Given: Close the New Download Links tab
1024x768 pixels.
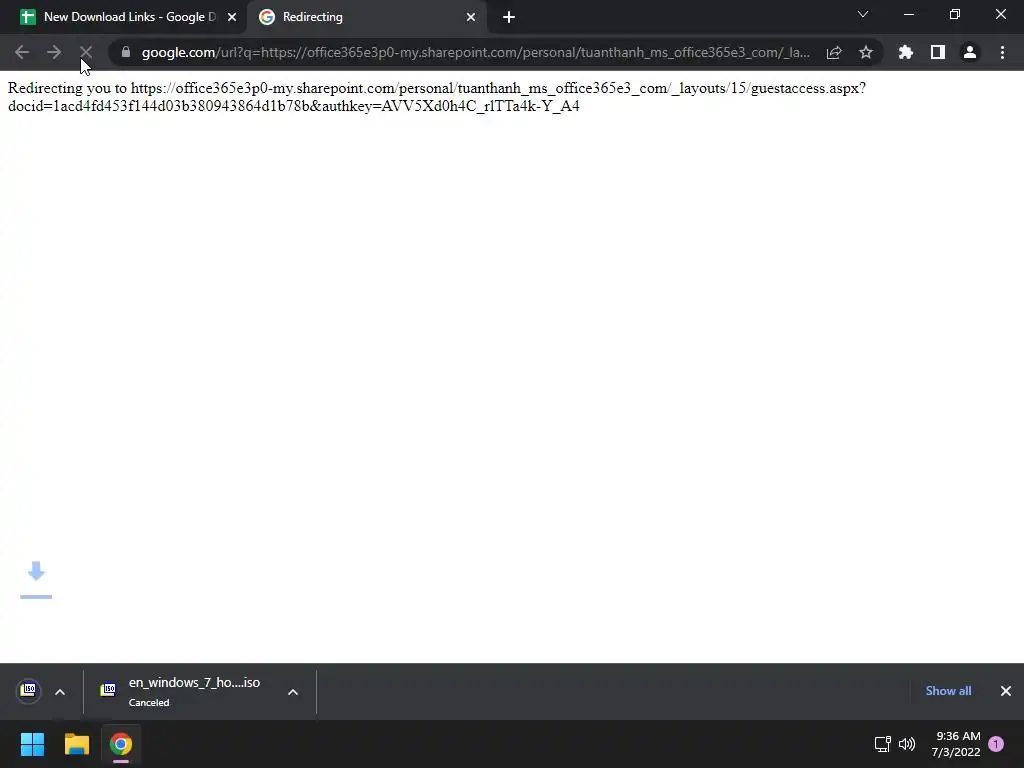Looking at the screenshot, I should point(232,17).
